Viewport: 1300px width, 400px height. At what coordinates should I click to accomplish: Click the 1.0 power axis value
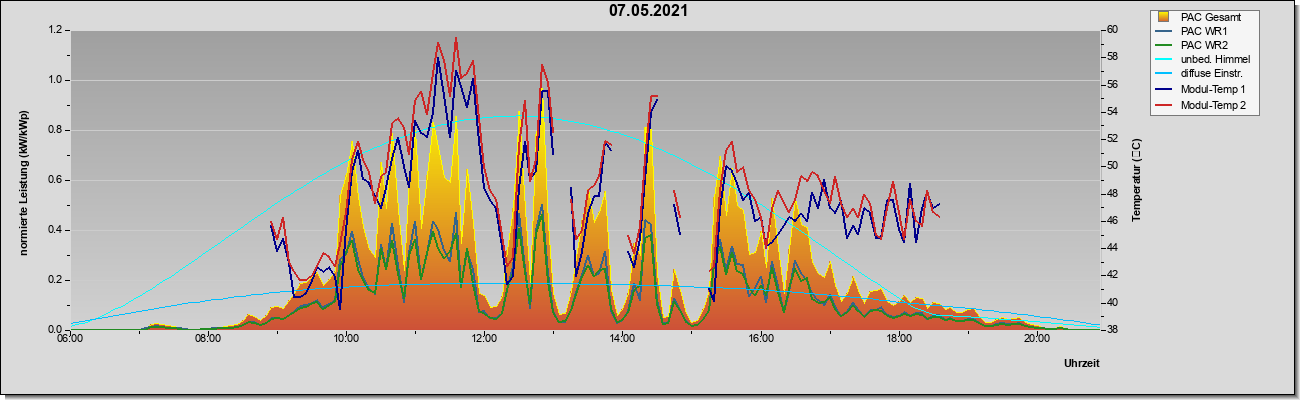click(54, 80)
